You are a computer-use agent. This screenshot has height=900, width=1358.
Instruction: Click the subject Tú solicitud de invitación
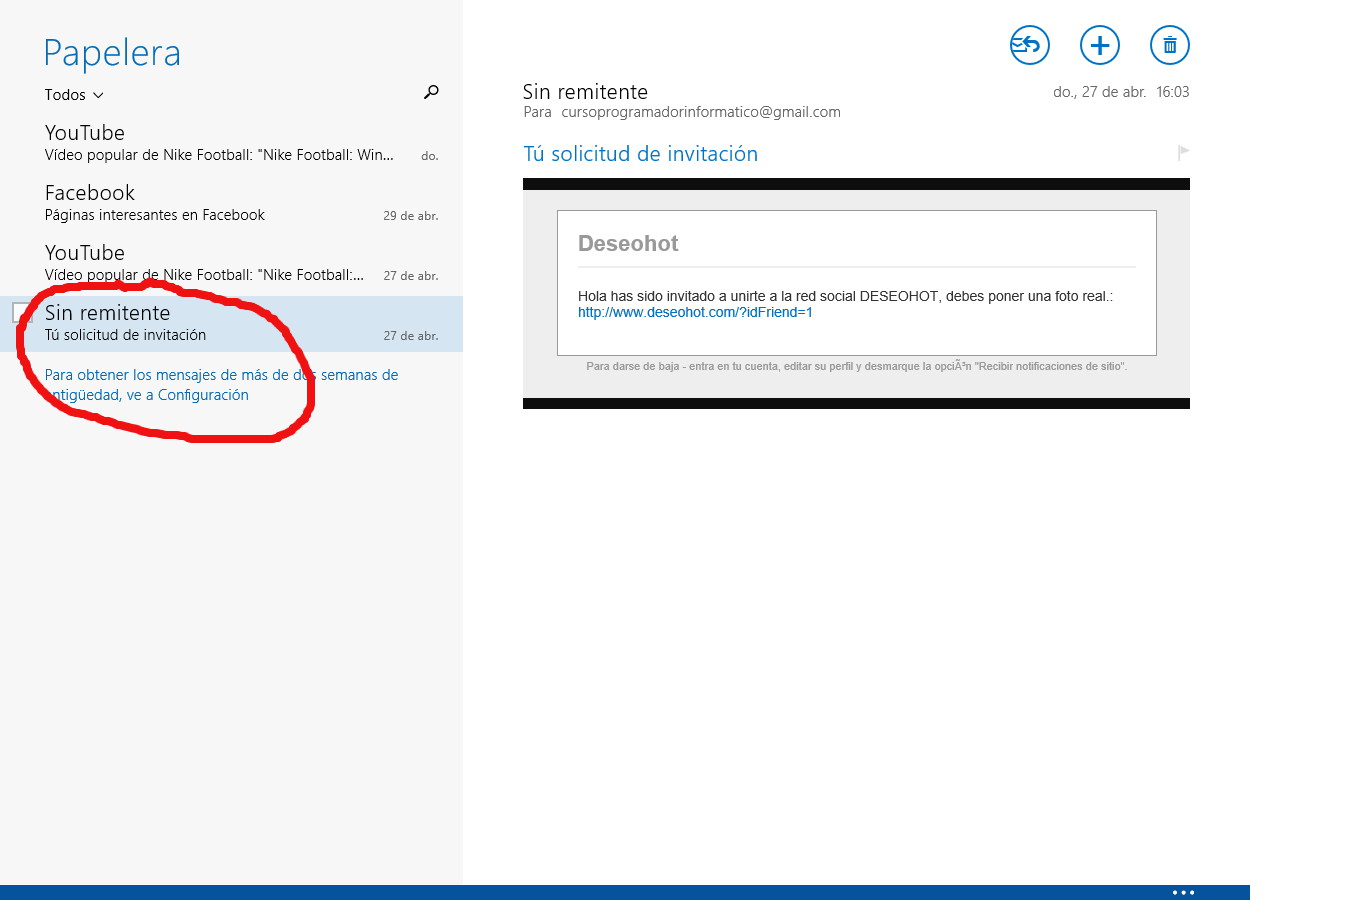640,154
